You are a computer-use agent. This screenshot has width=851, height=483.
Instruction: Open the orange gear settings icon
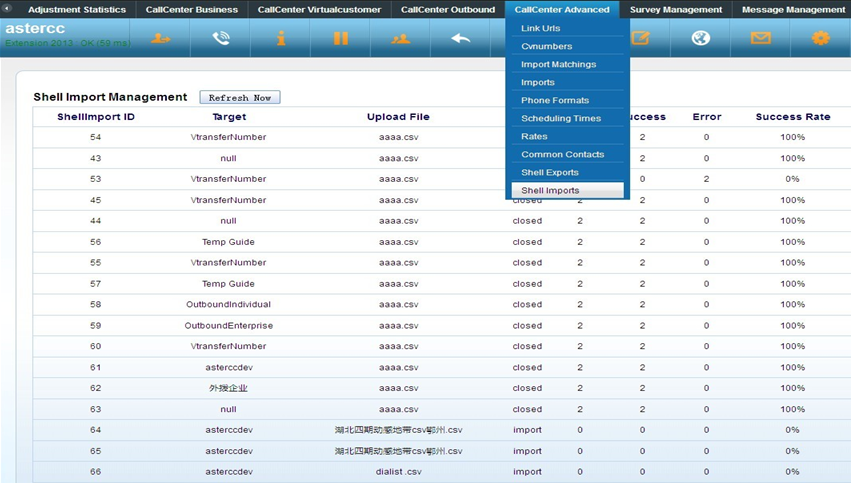(x=820, y=39)
